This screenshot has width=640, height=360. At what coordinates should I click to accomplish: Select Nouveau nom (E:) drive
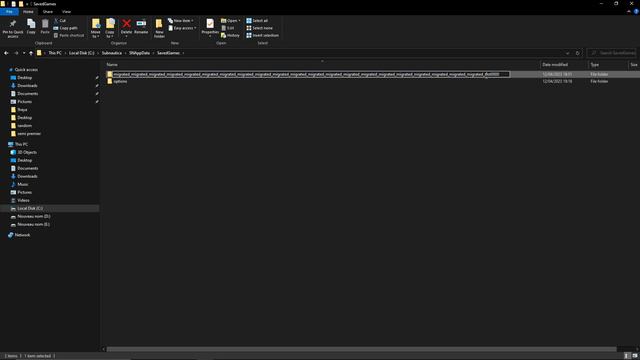[x=33, y=224]
